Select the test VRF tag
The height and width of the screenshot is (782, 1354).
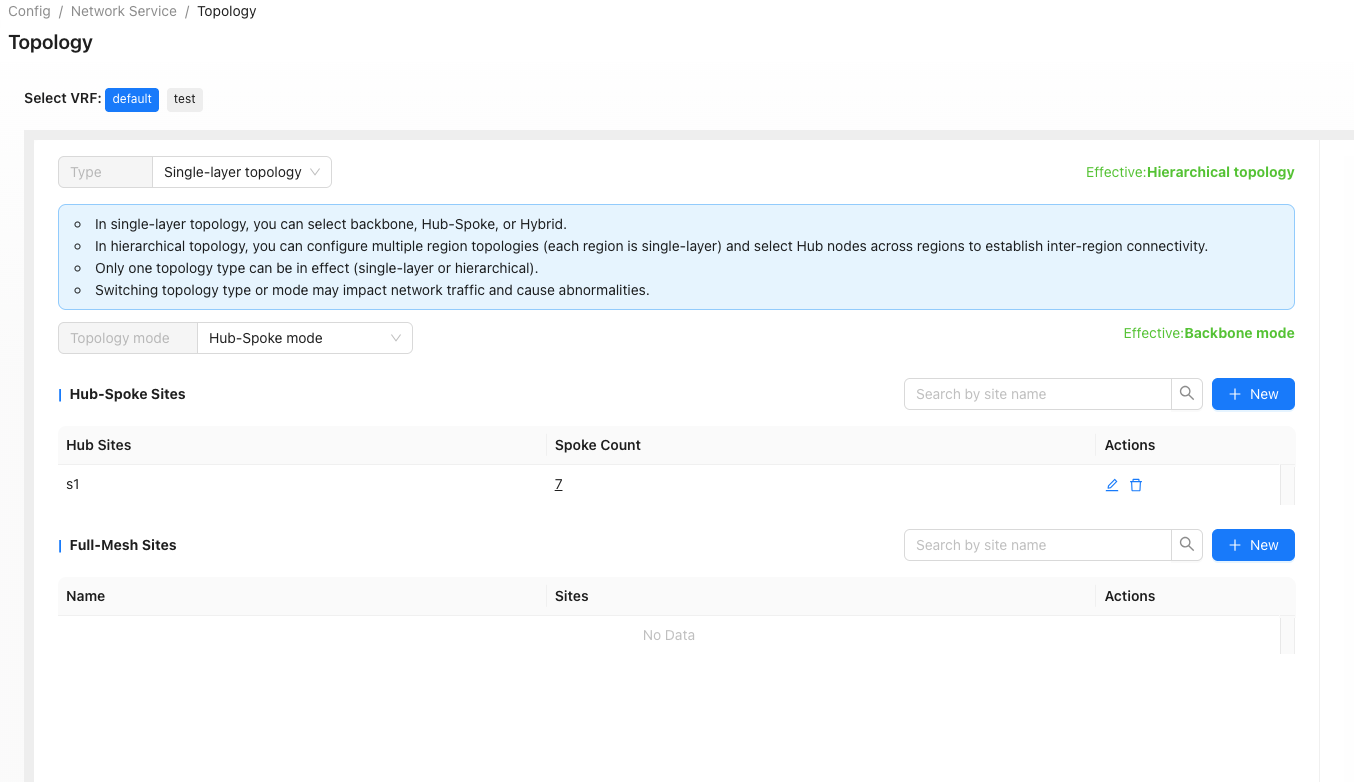click(184, 99)
